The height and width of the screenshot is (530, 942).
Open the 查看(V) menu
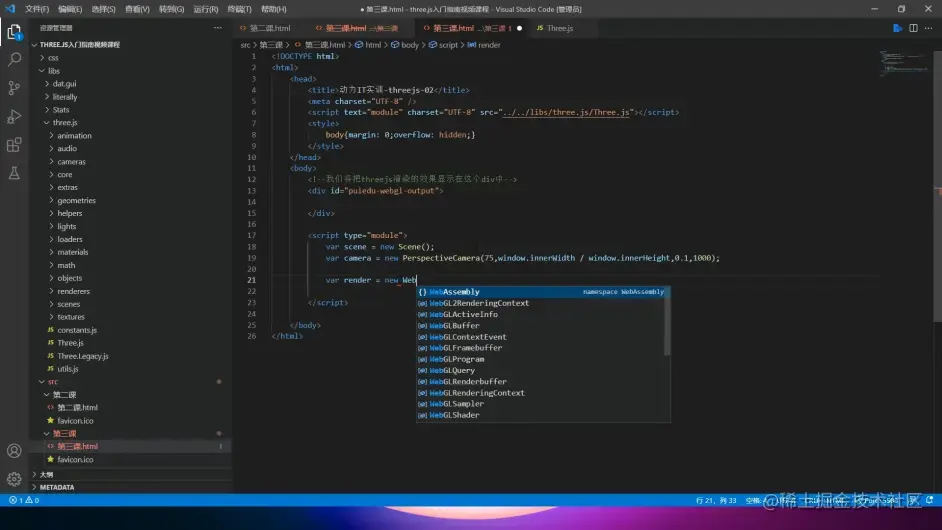(137, 9)
